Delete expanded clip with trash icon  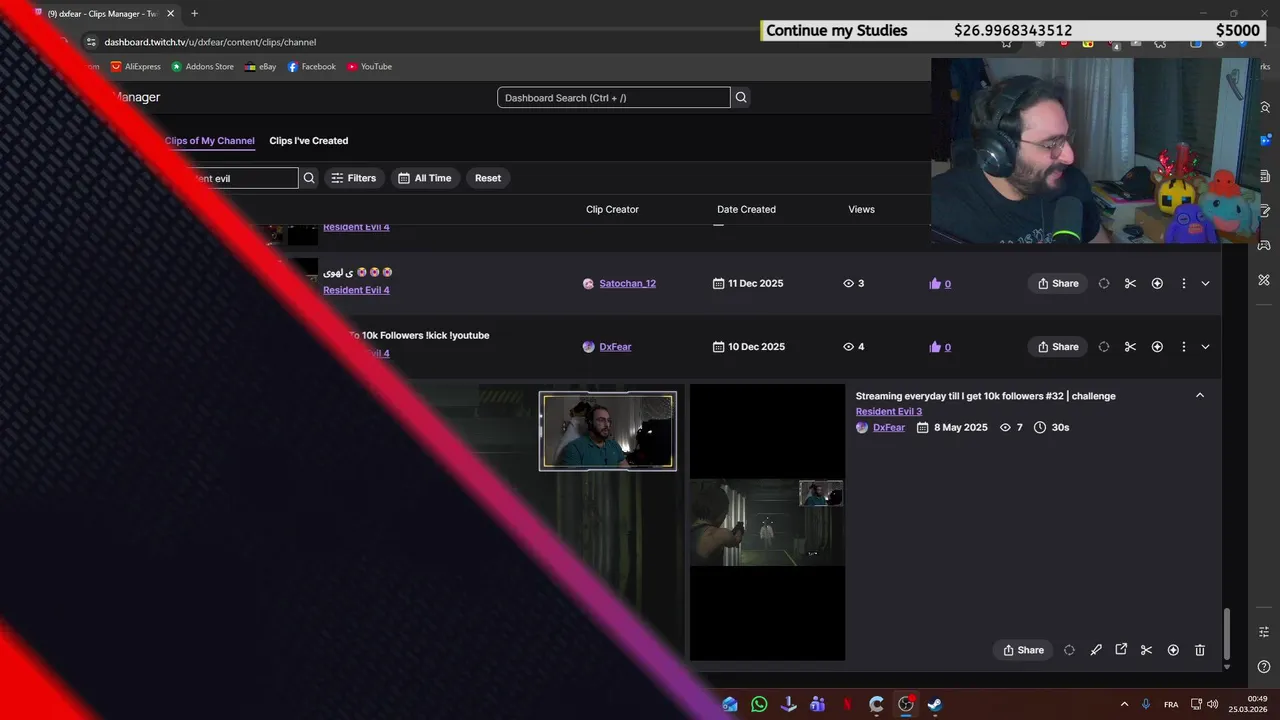tap(1200, 650)
